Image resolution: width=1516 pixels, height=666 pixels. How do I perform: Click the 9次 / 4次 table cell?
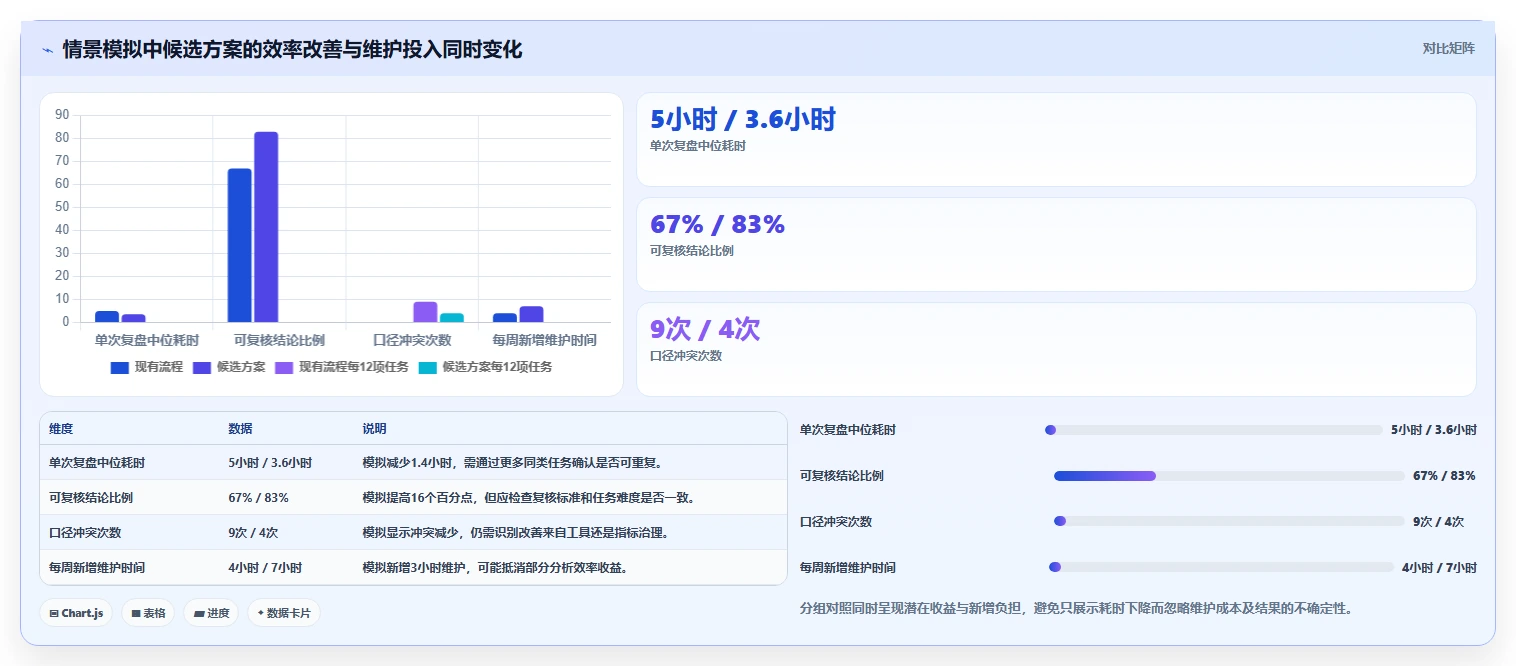click(x=253, y=532)
